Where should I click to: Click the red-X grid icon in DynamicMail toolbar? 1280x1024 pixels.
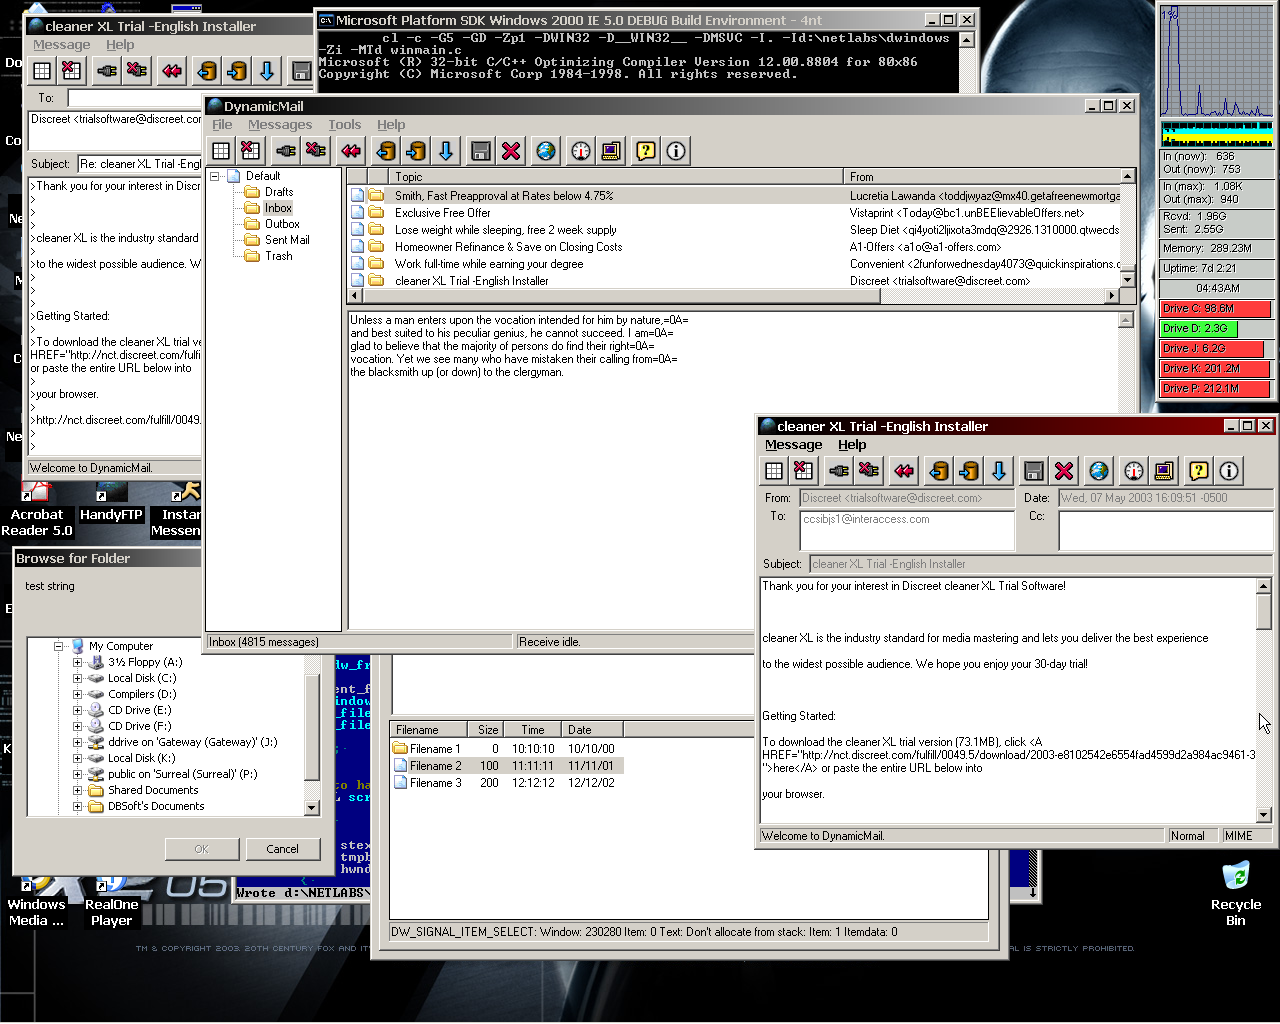tap(251, 151)
